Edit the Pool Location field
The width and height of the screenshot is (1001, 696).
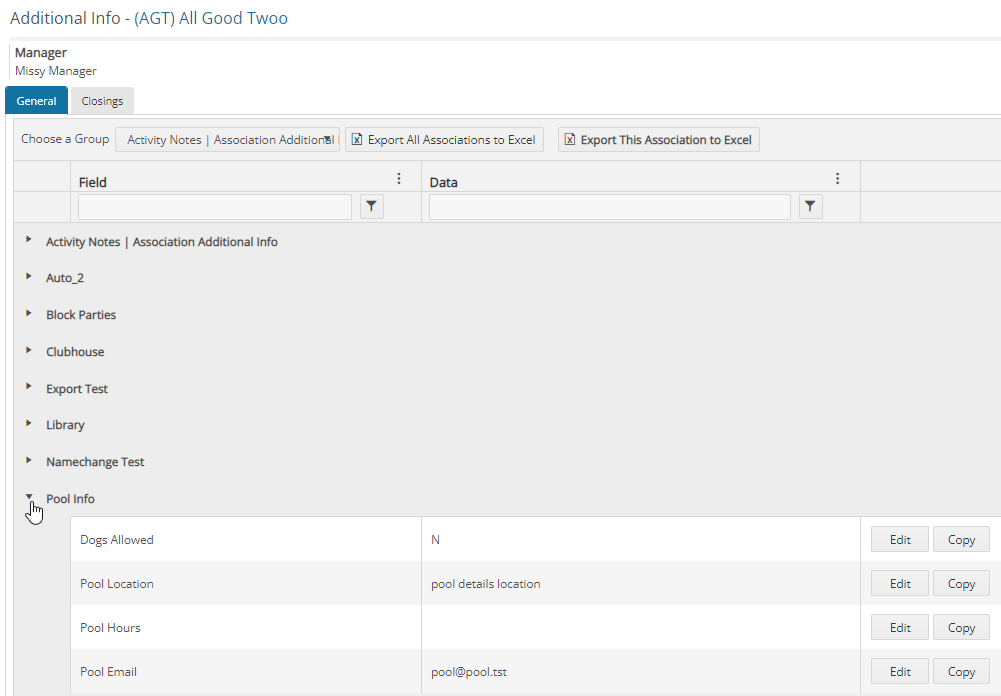tap(899, 584)
